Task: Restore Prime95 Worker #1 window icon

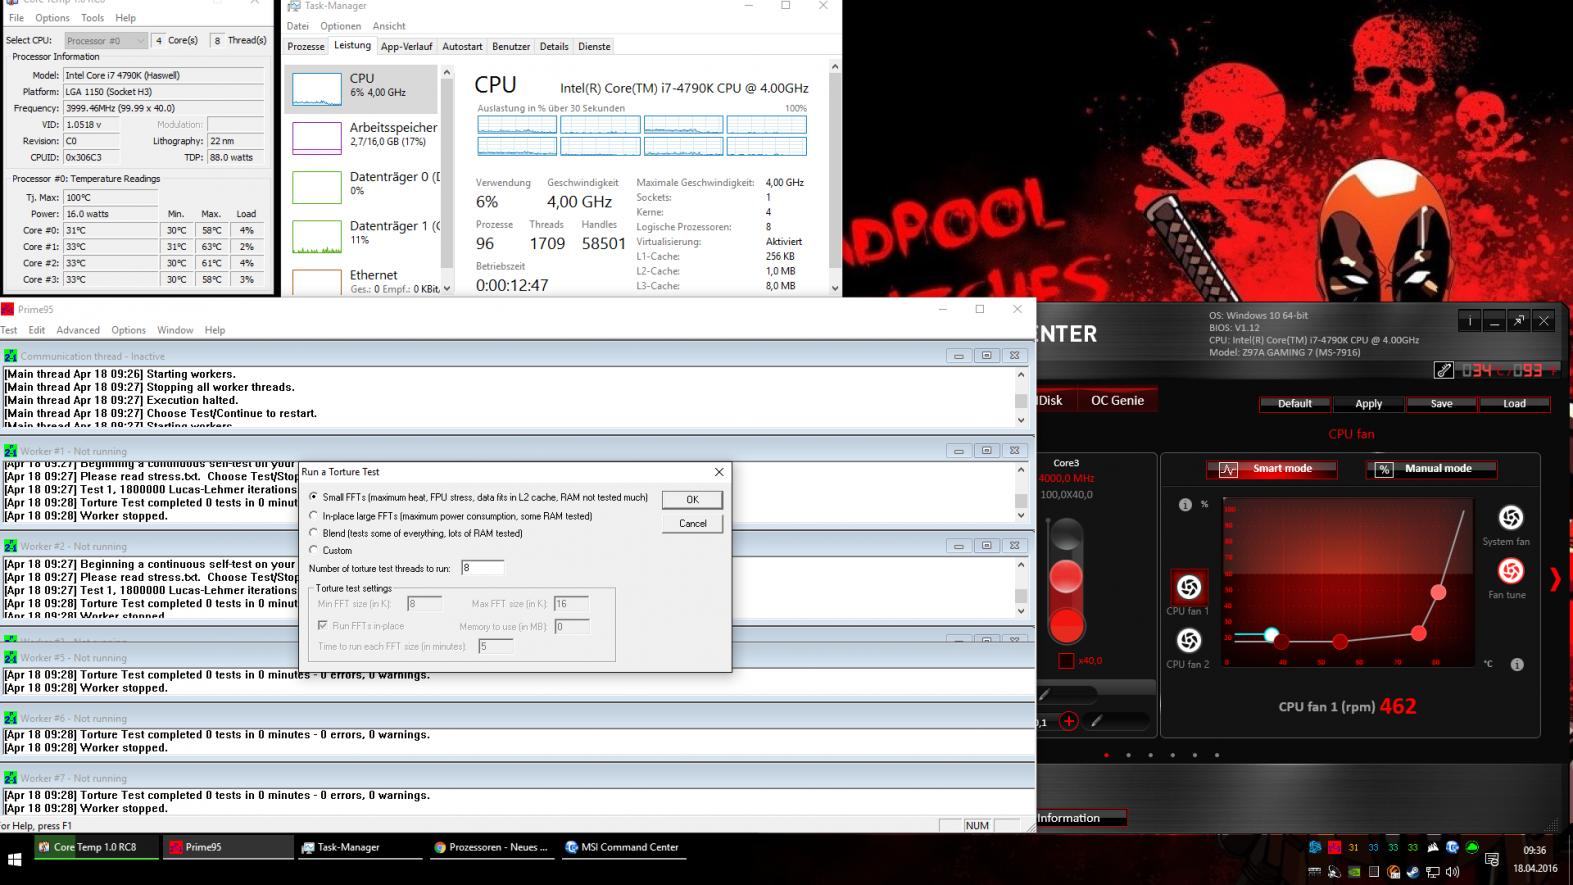Action: click(986, 450)
